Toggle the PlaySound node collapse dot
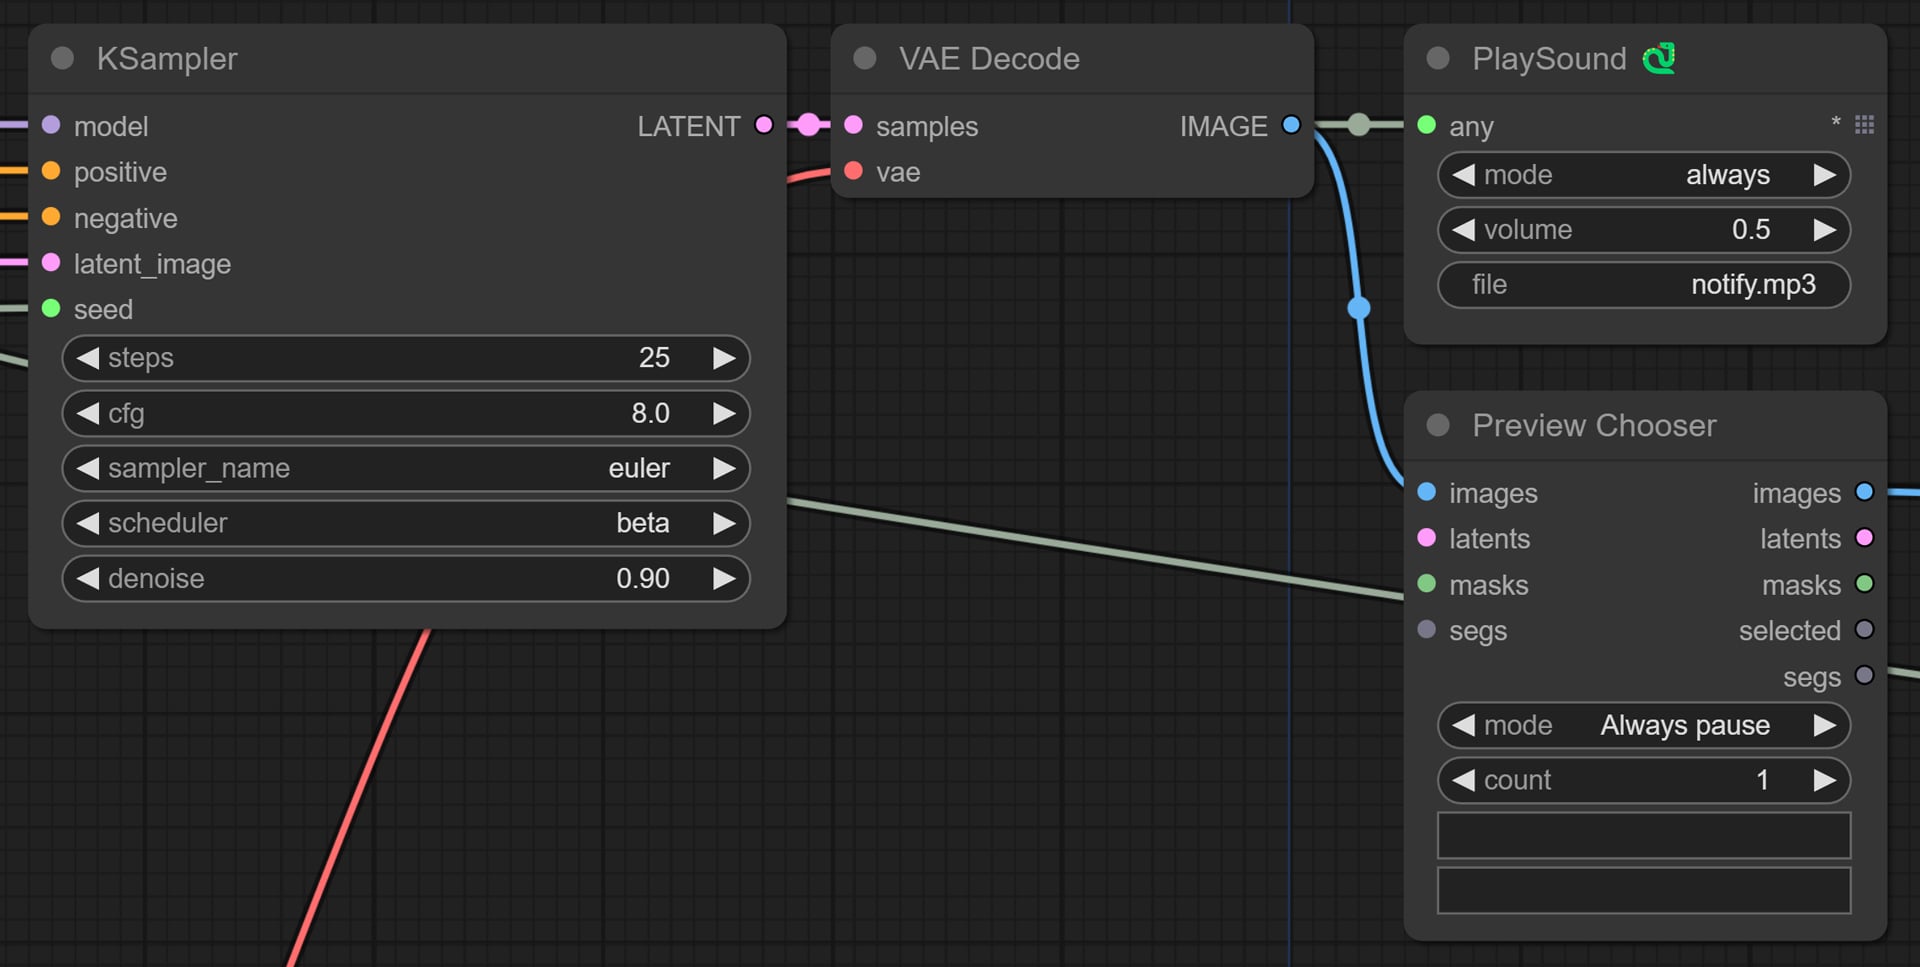The height and width of the screenshot is (967, 1920). (x=1438, y=58)
